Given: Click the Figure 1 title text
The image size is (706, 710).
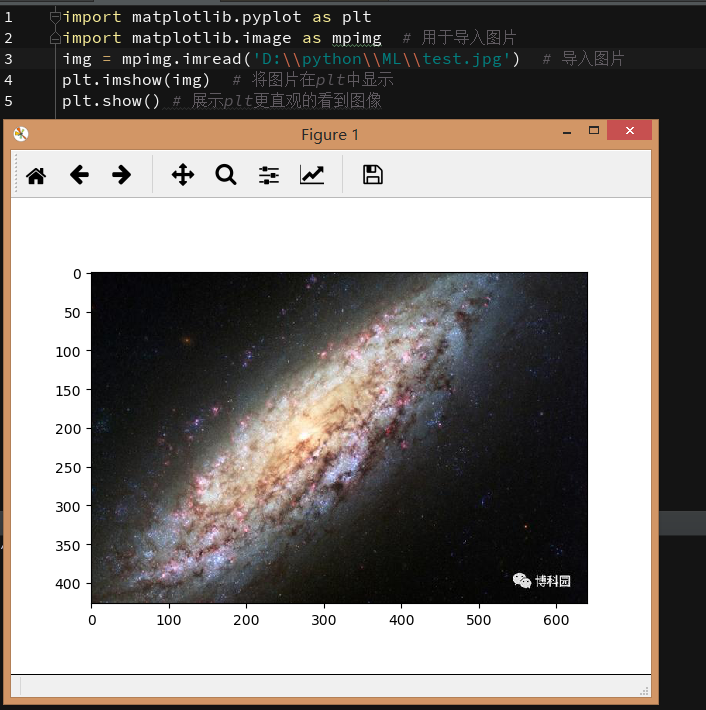Looking at the screenshot, I should (x=330, y=135).
